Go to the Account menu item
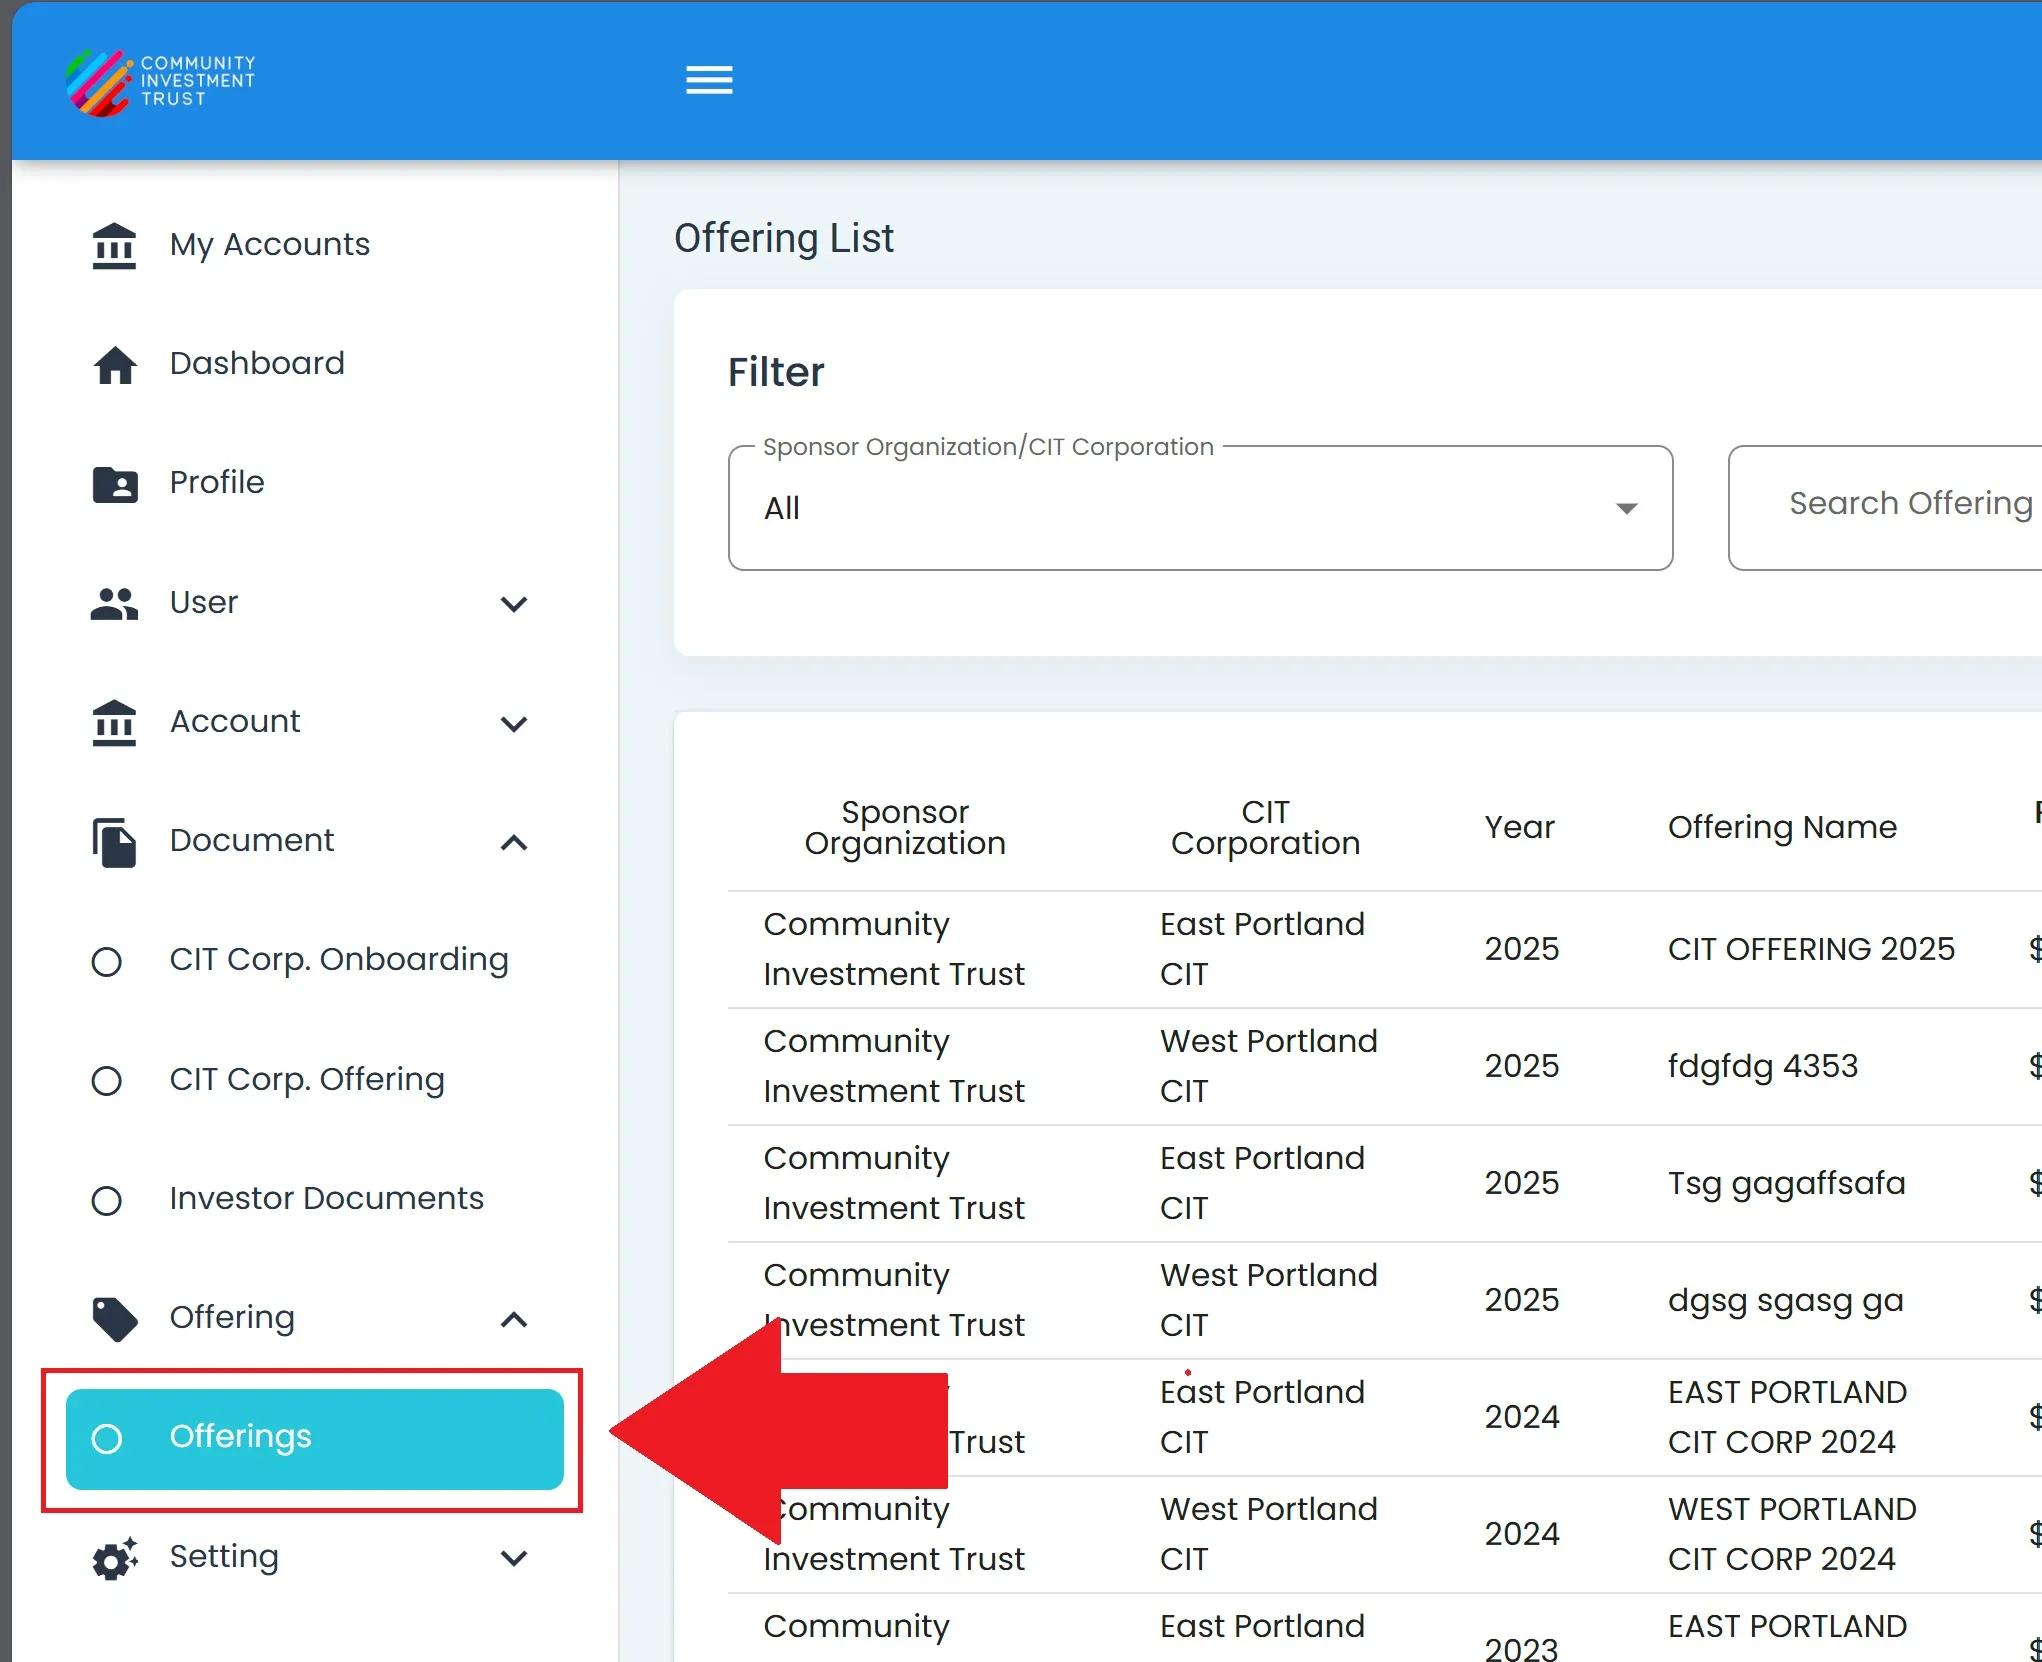Viewport: 2042px width, 1662px height. tap(235, 722)
